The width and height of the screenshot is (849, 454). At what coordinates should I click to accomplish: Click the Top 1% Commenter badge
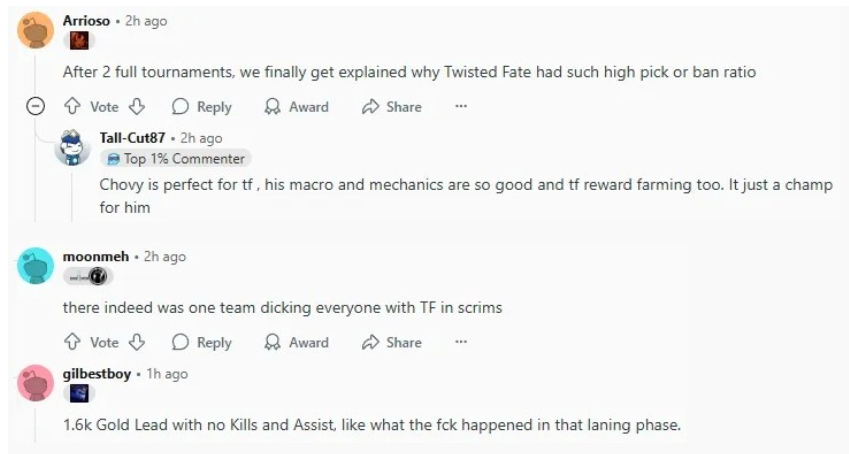pos(176,159)
